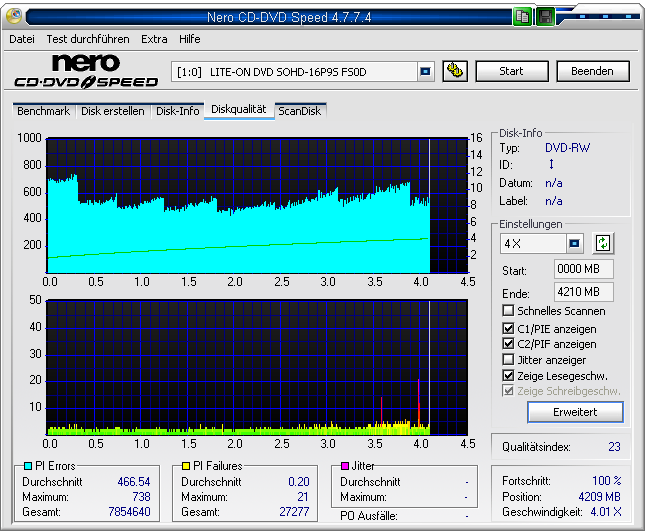Click the copy icon in title bar
Screen dimensions: 645x531
(523, 16)
